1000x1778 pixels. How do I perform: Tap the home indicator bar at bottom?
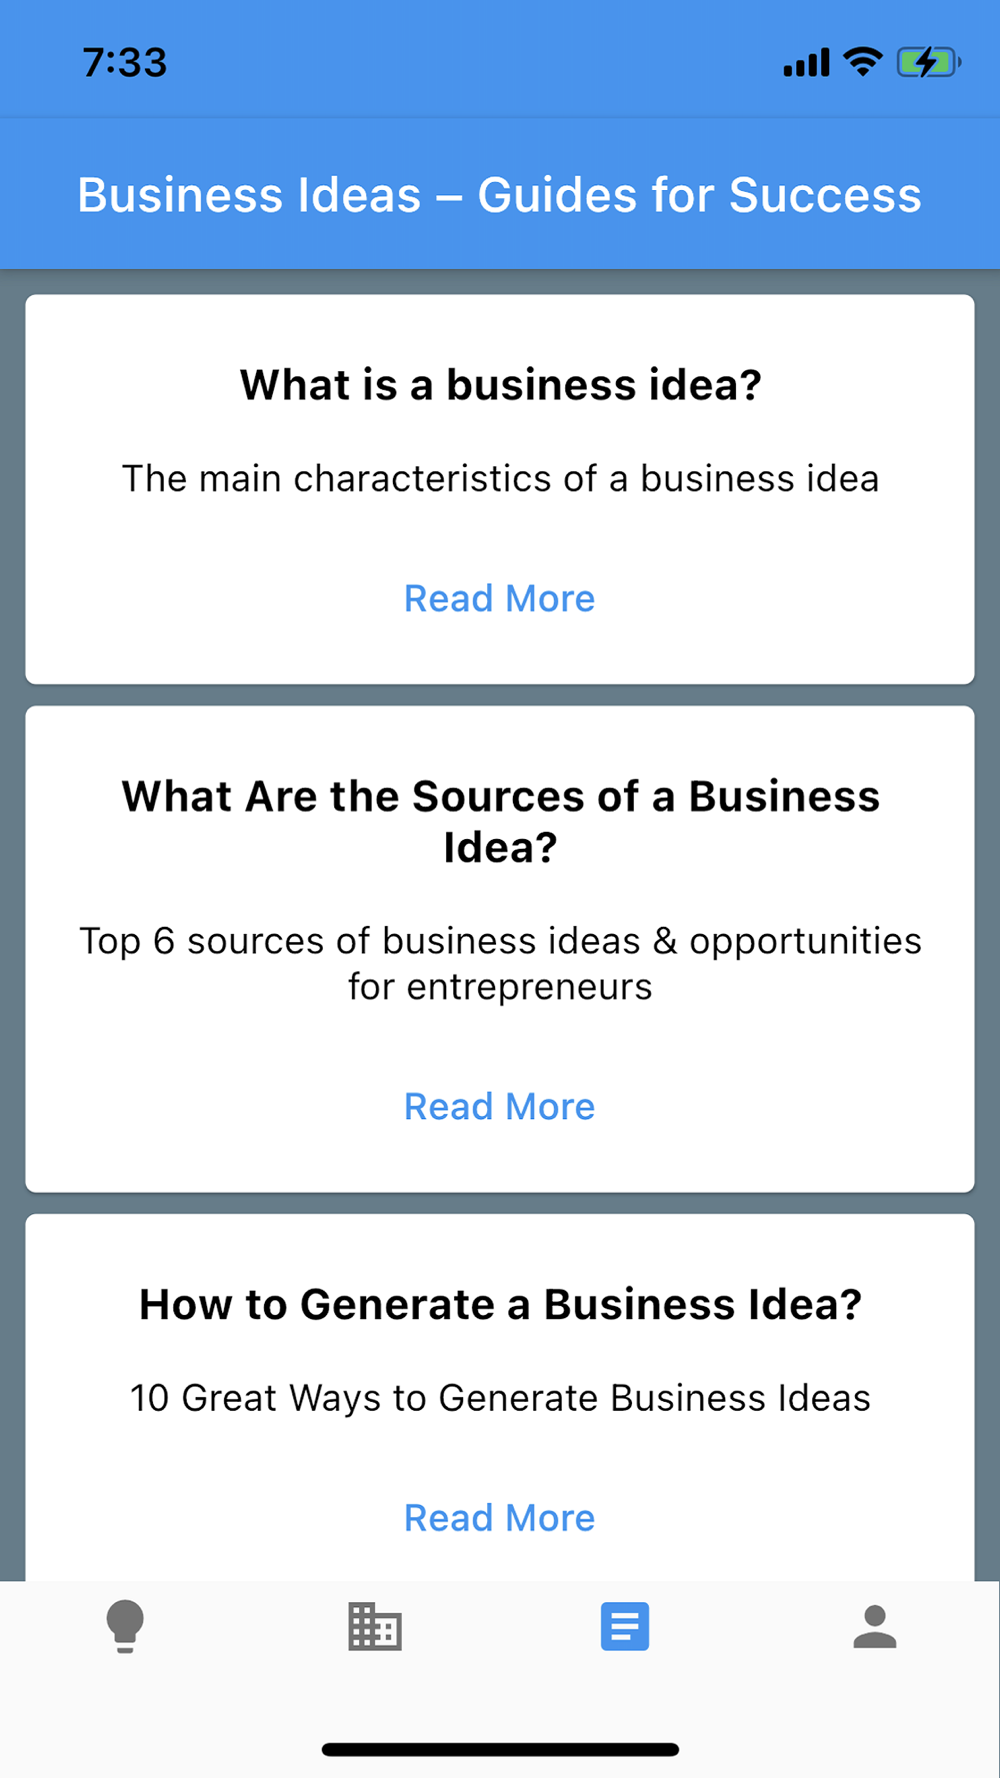click(x=500, y=1749)
